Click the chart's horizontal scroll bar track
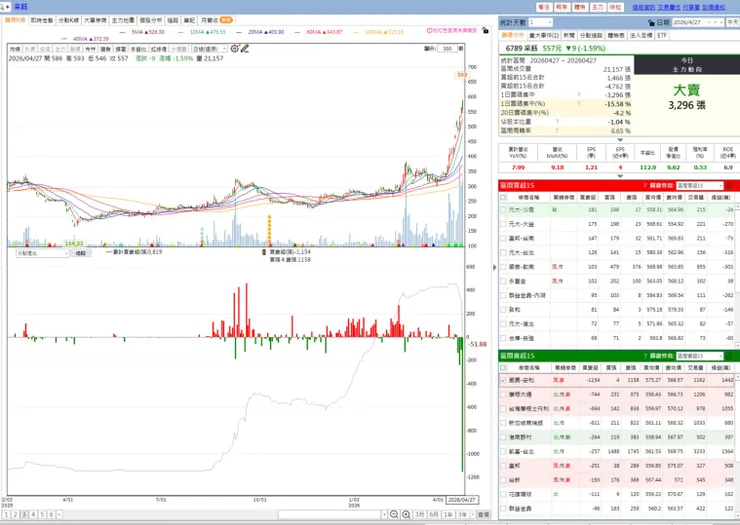This screenshot has height=525, width=740. click(329, 514)
